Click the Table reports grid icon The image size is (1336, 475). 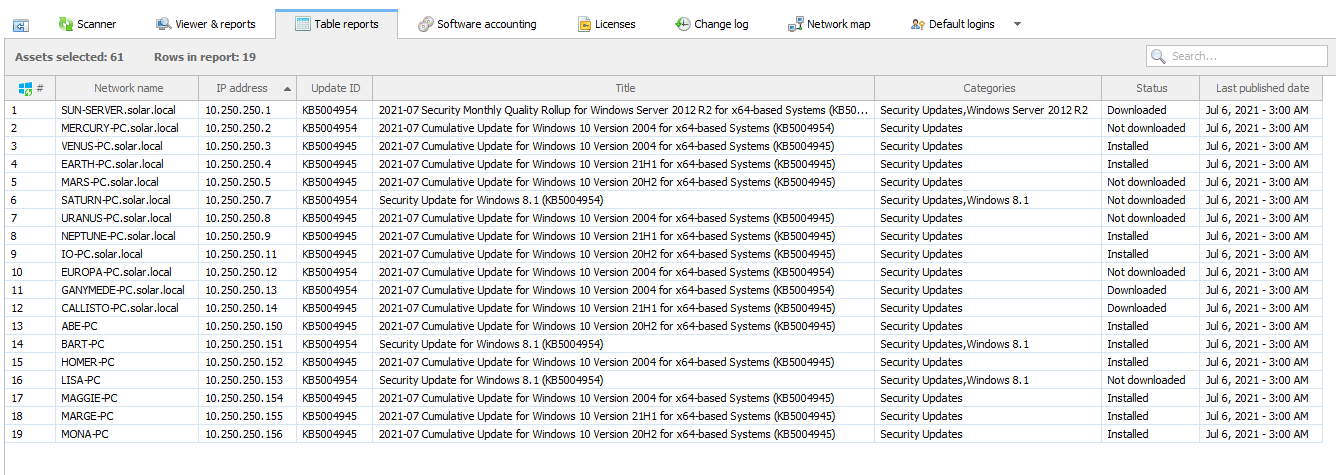coord(302,24)
